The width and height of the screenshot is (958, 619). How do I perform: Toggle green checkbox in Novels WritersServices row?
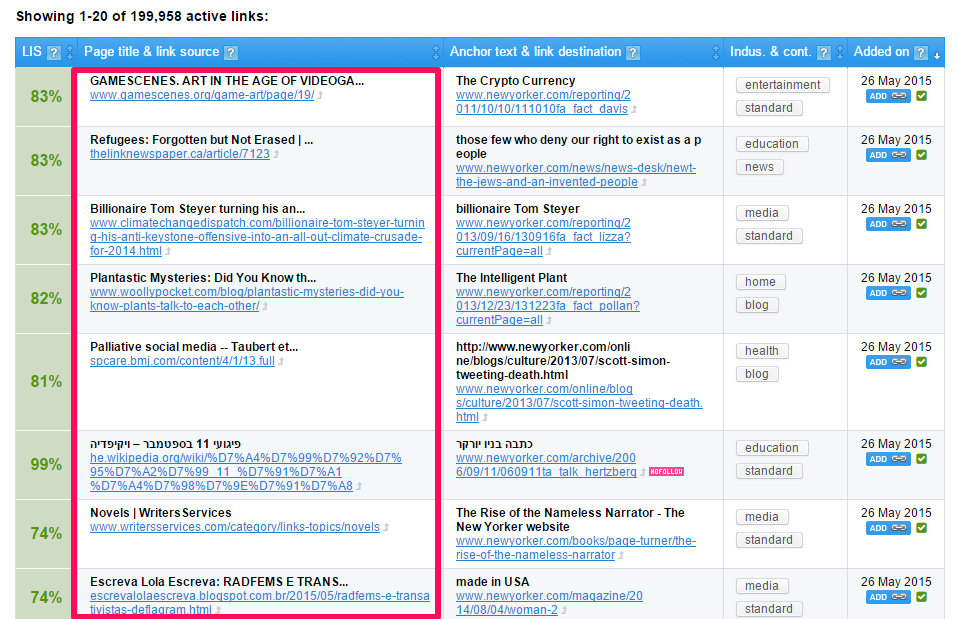click(921, 528)
